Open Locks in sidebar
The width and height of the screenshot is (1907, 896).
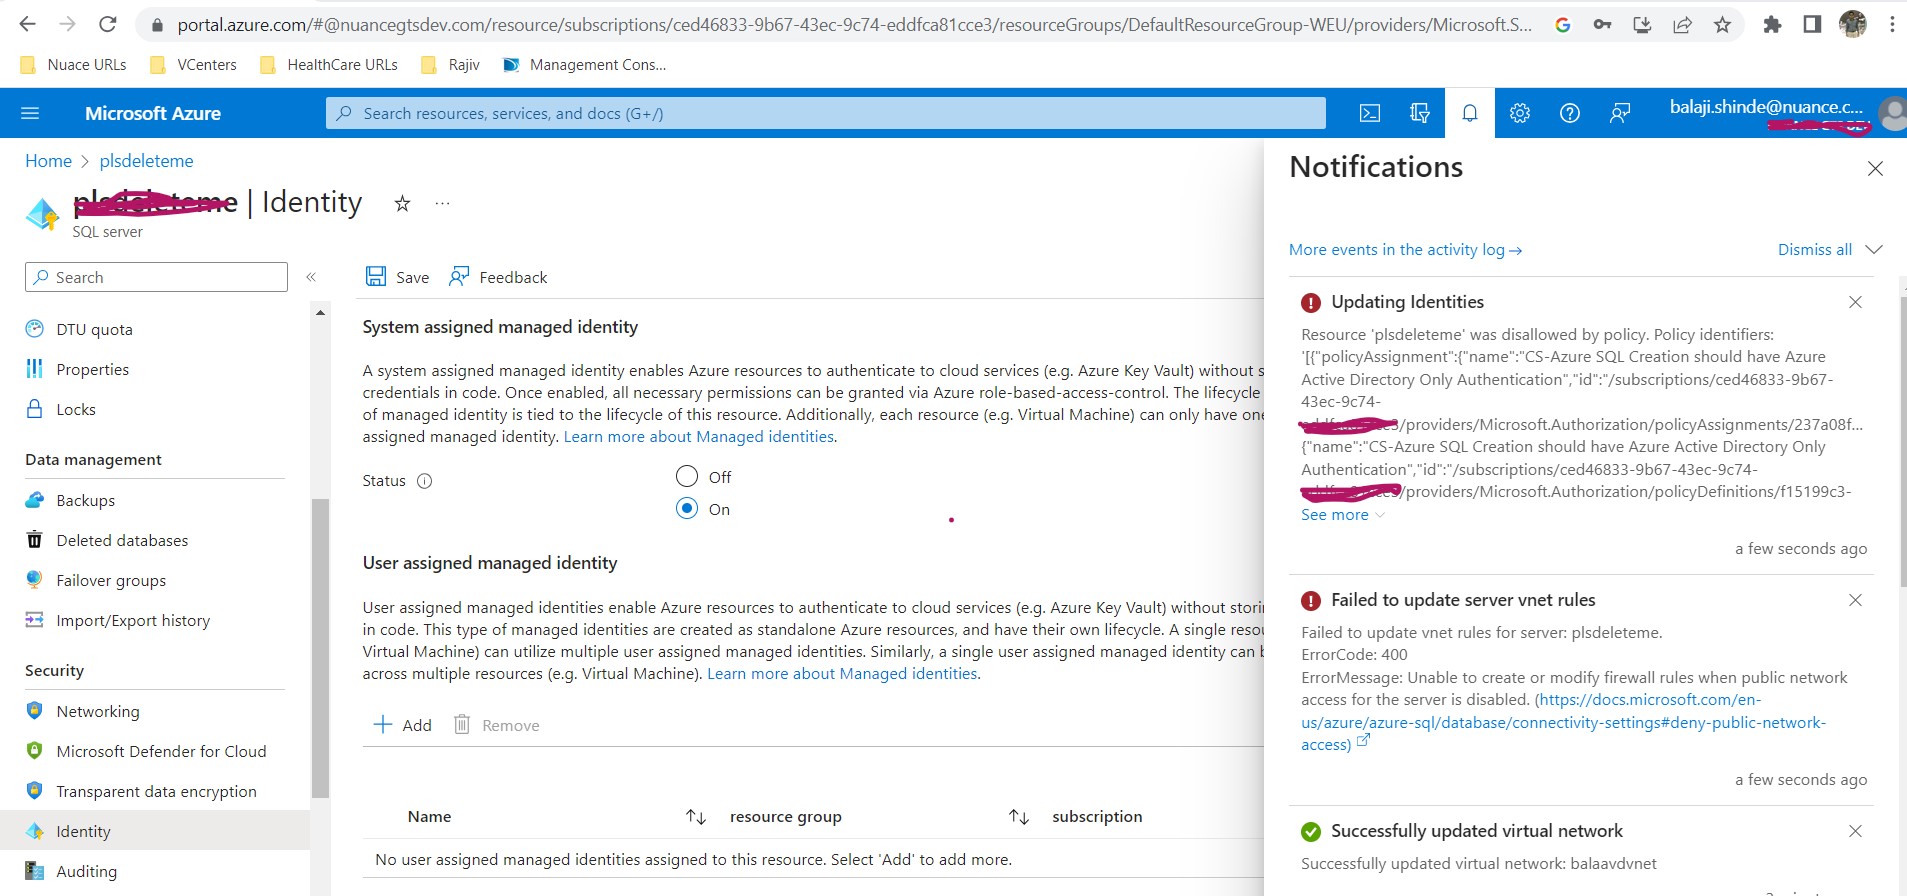tap(76, 409)
